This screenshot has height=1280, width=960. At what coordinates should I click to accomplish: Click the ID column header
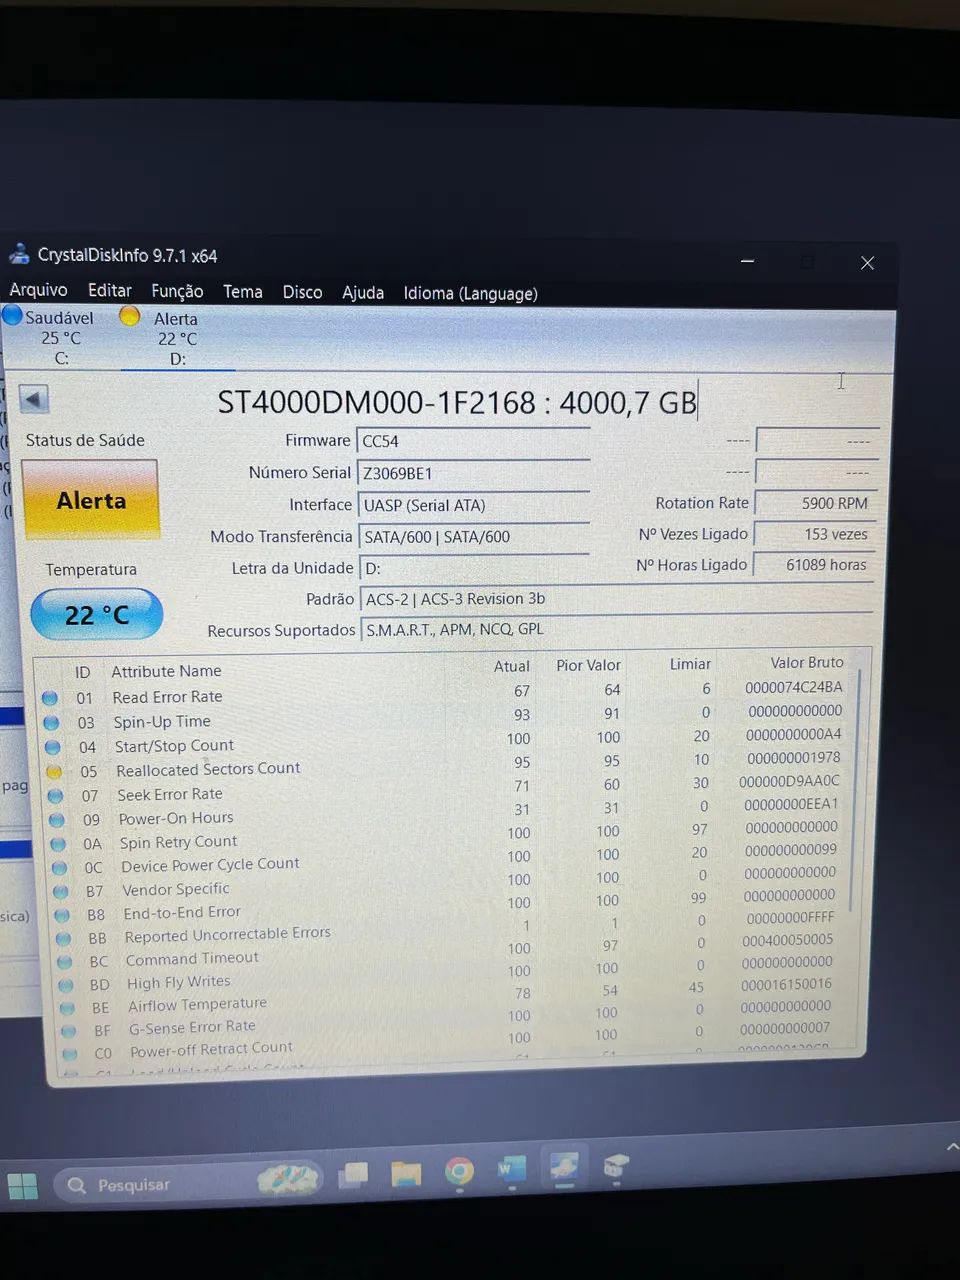pyautogui.click(x=82, y=672)
